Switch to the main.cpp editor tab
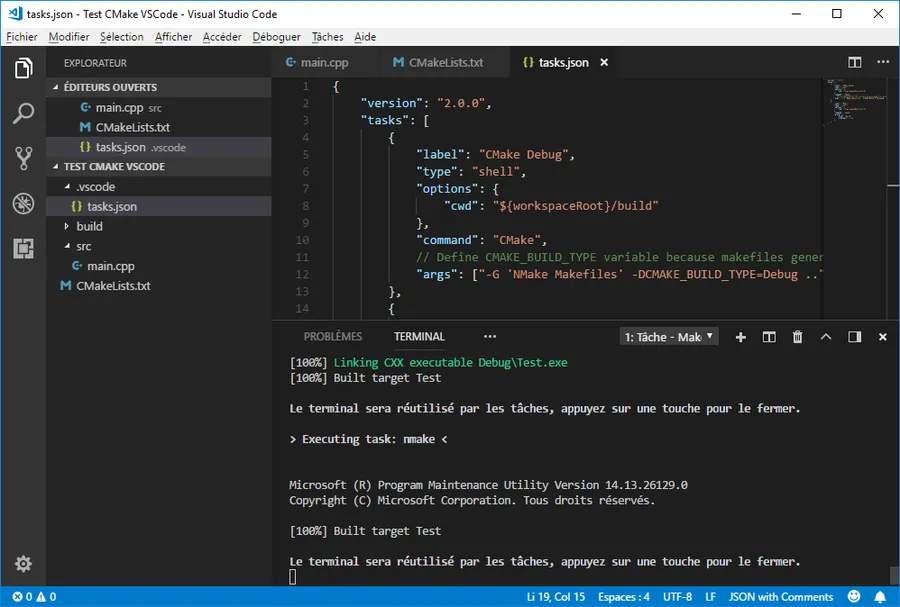 point(325,62)
